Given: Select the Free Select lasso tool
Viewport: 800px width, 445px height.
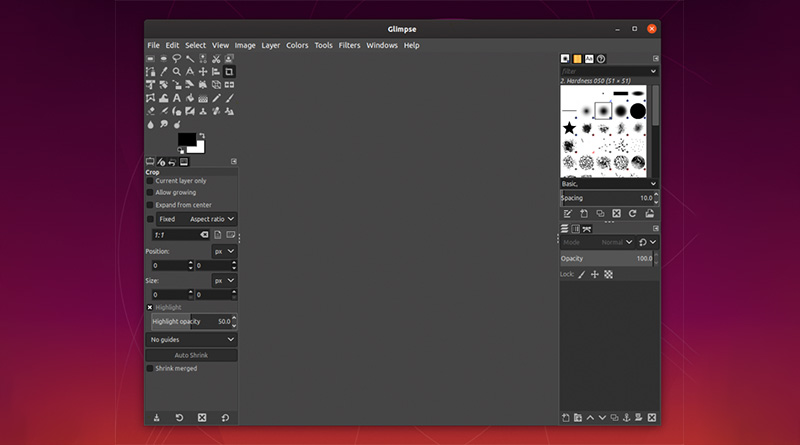Looking at the screenshot, I should pyautogui.click(x=177, y=59).
